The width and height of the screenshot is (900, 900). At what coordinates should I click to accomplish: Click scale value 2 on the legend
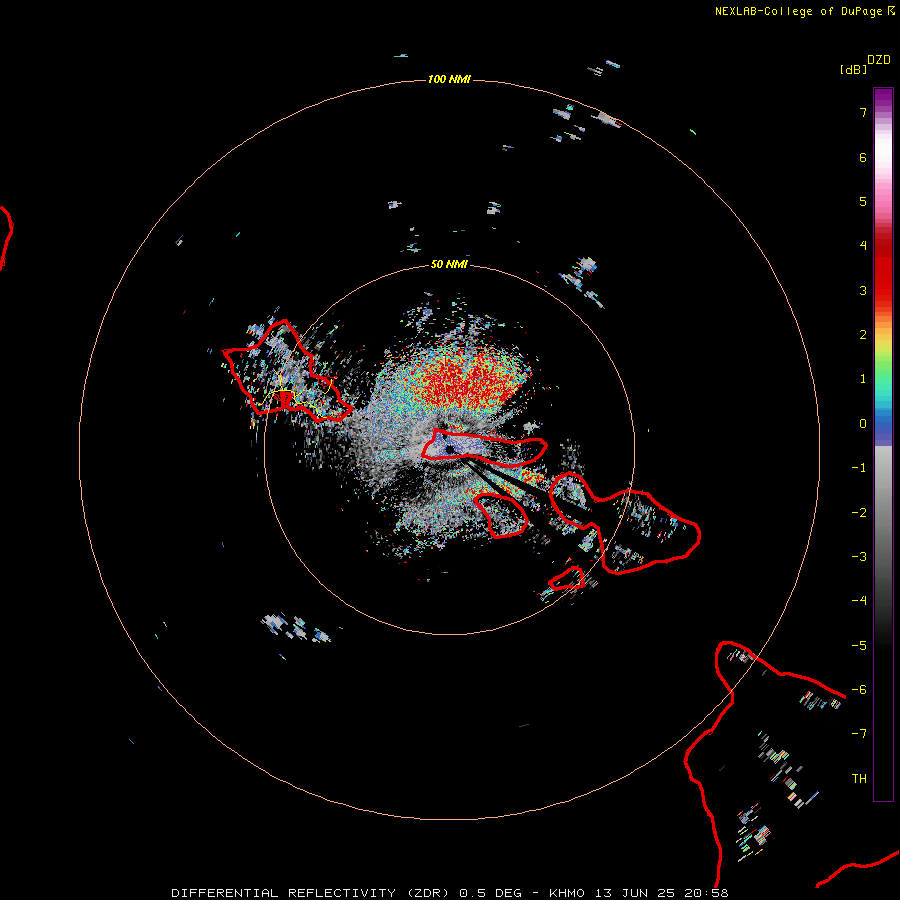(x=863, y=335)
